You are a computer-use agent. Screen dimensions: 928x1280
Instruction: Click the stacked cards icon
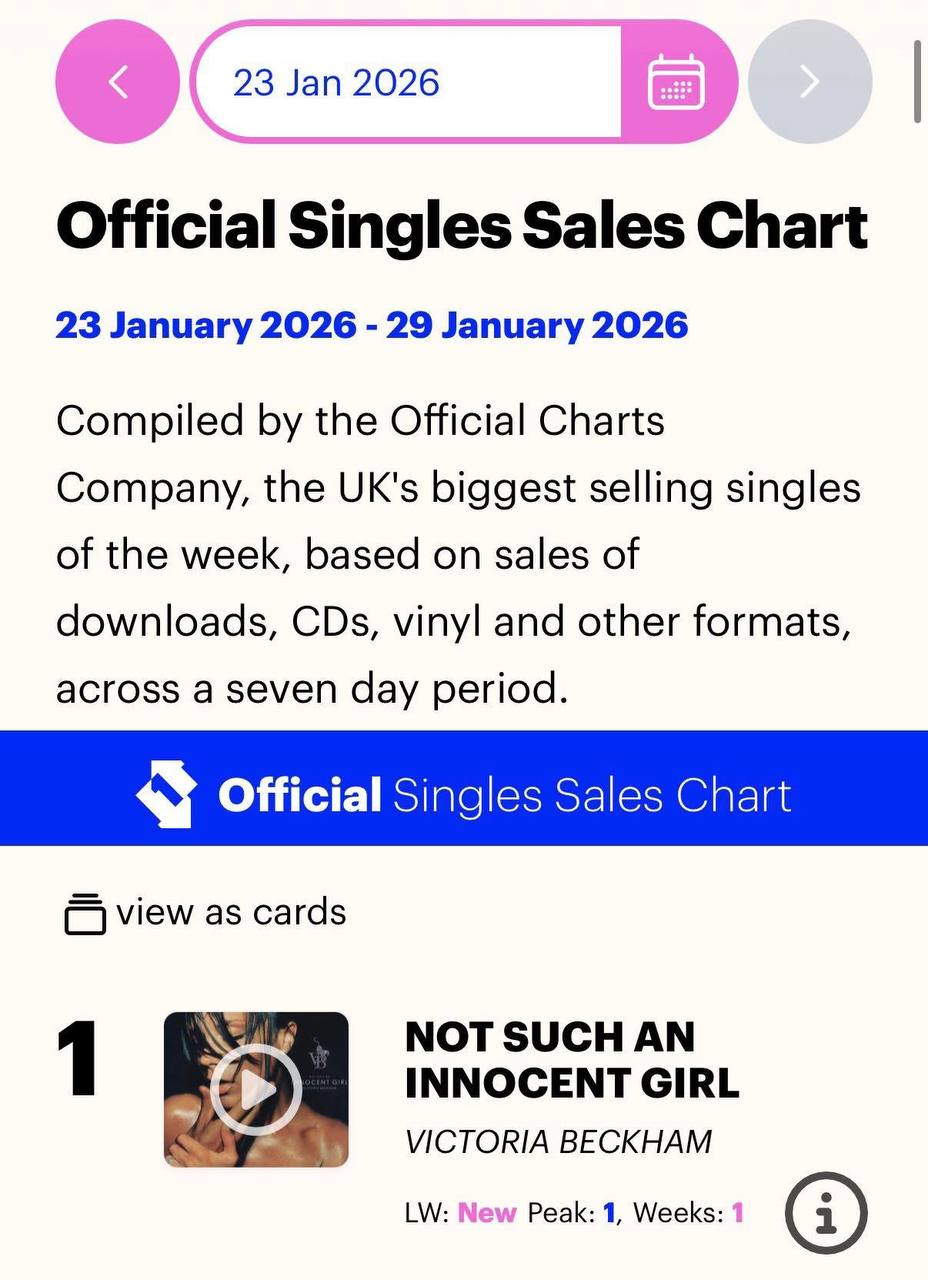pos(85,913)
